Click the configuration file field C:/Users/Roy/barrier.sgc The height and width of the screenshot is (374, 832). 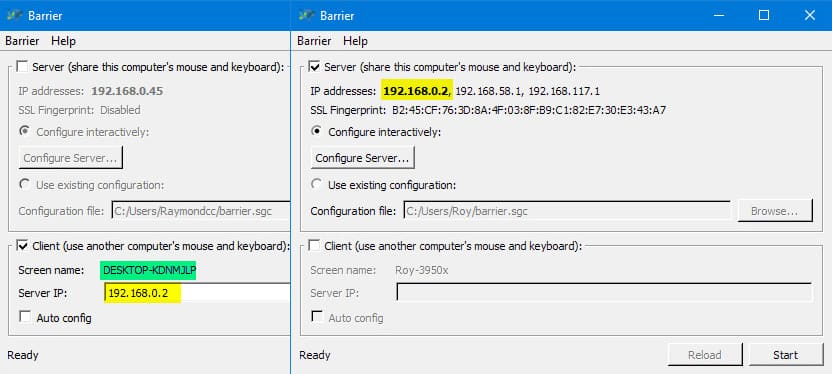(567, 211)
